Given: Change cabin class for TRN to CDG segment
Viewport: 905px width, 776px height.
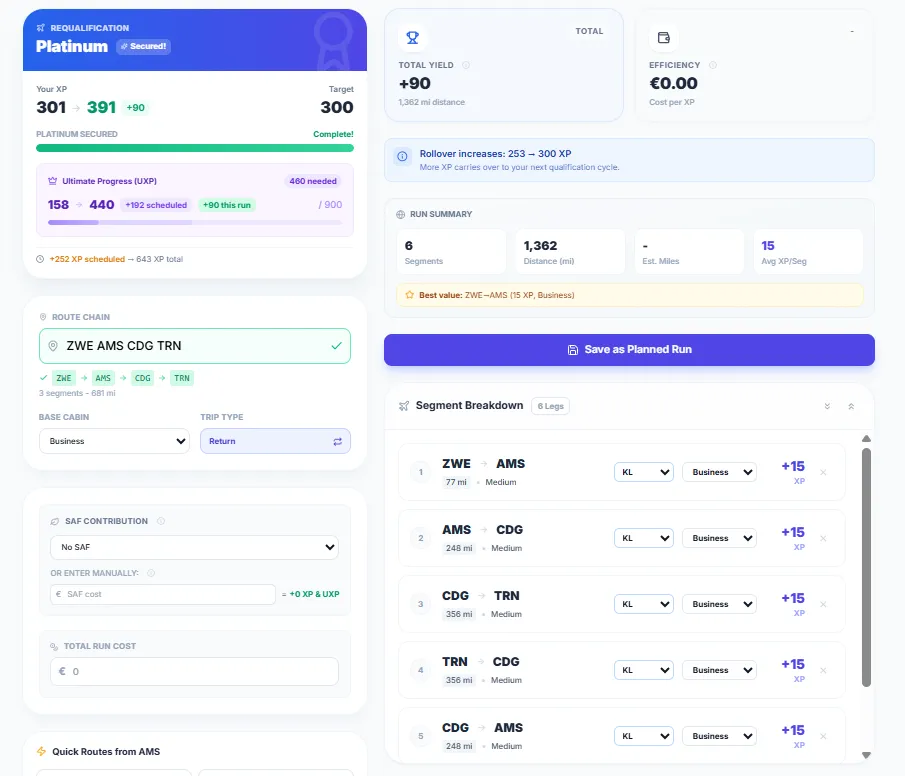Looking at the screenshot, I should 719,670.
